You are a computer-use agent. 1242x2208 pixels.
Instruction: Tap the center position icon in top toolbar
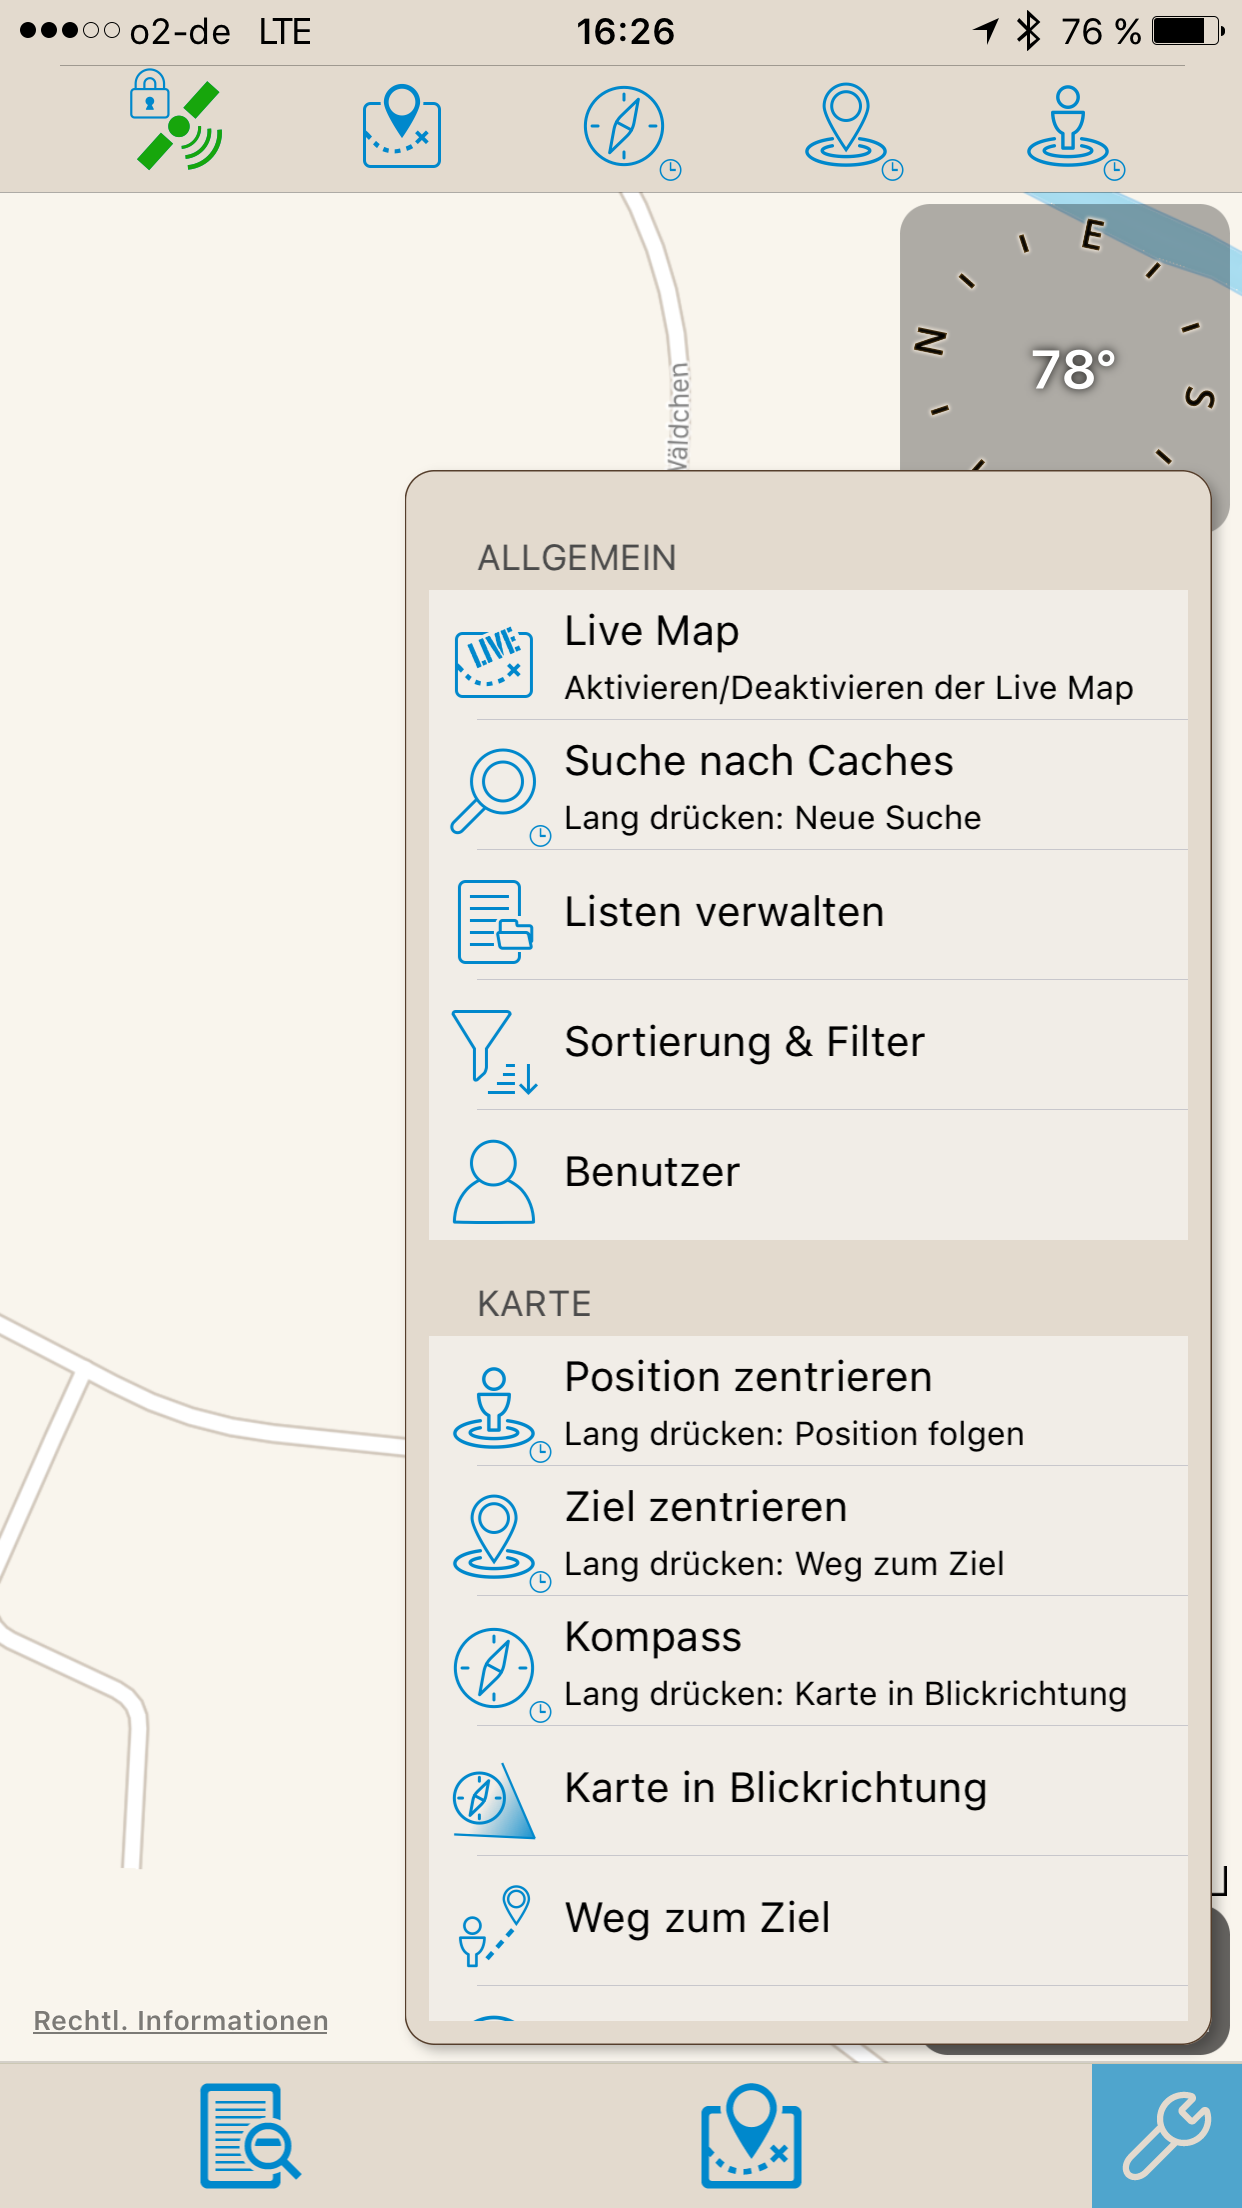click(1072, 129)
